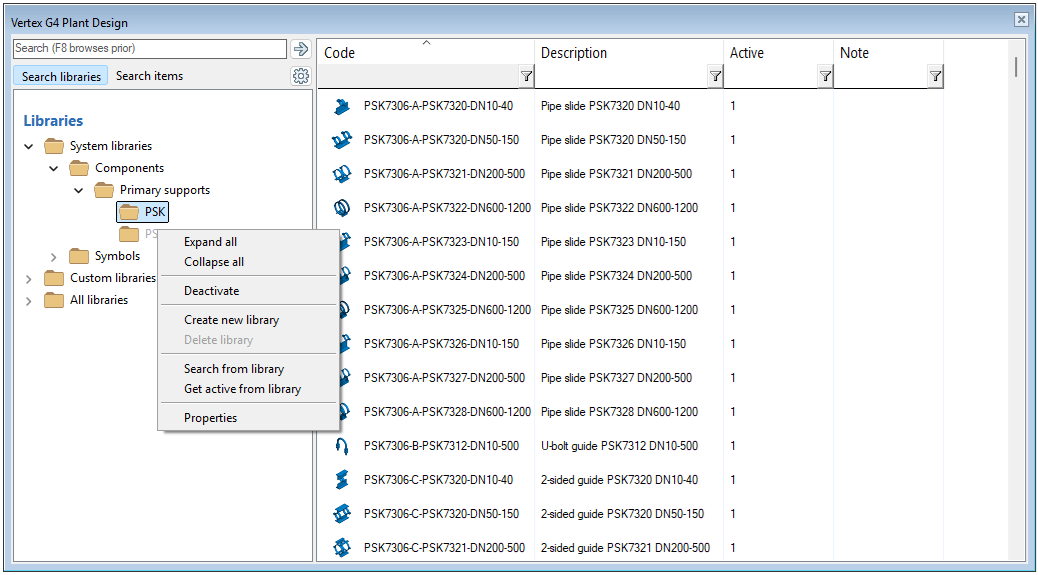Close the Vertex G4 Plant Design window
Screen dimensions: 1038x575
pyautogui.click(x=1021, y=19)
